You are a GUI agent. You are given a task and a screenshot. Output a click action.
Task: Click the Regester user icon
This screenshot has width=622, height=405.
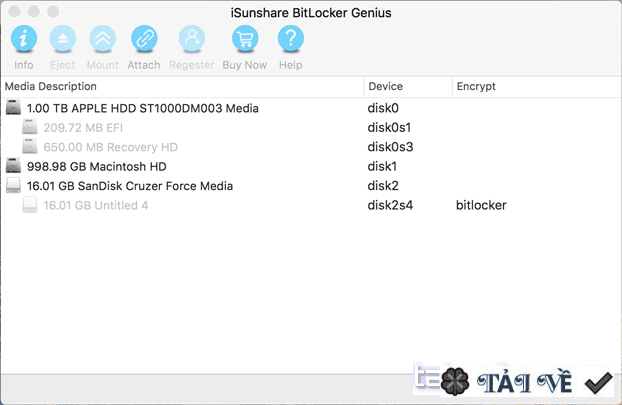pos(192,38)
